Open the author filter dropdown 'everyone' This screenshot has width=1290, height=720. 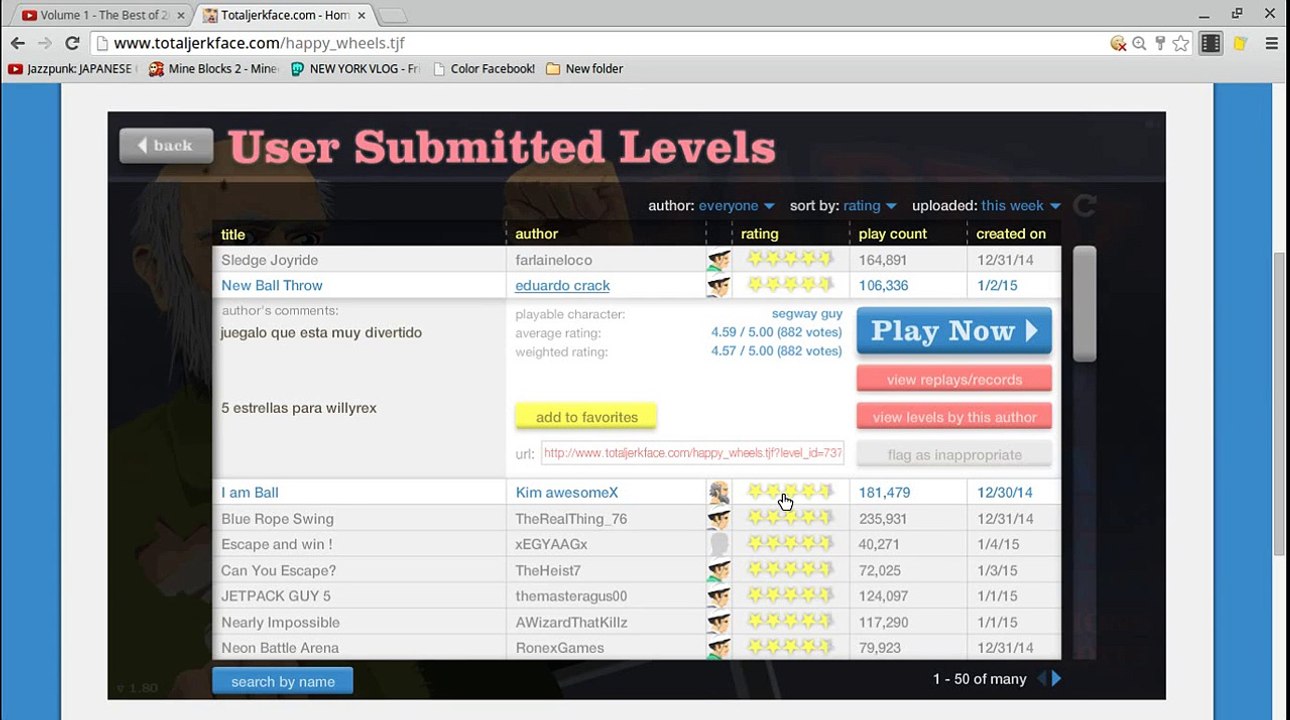pos(736,206)
